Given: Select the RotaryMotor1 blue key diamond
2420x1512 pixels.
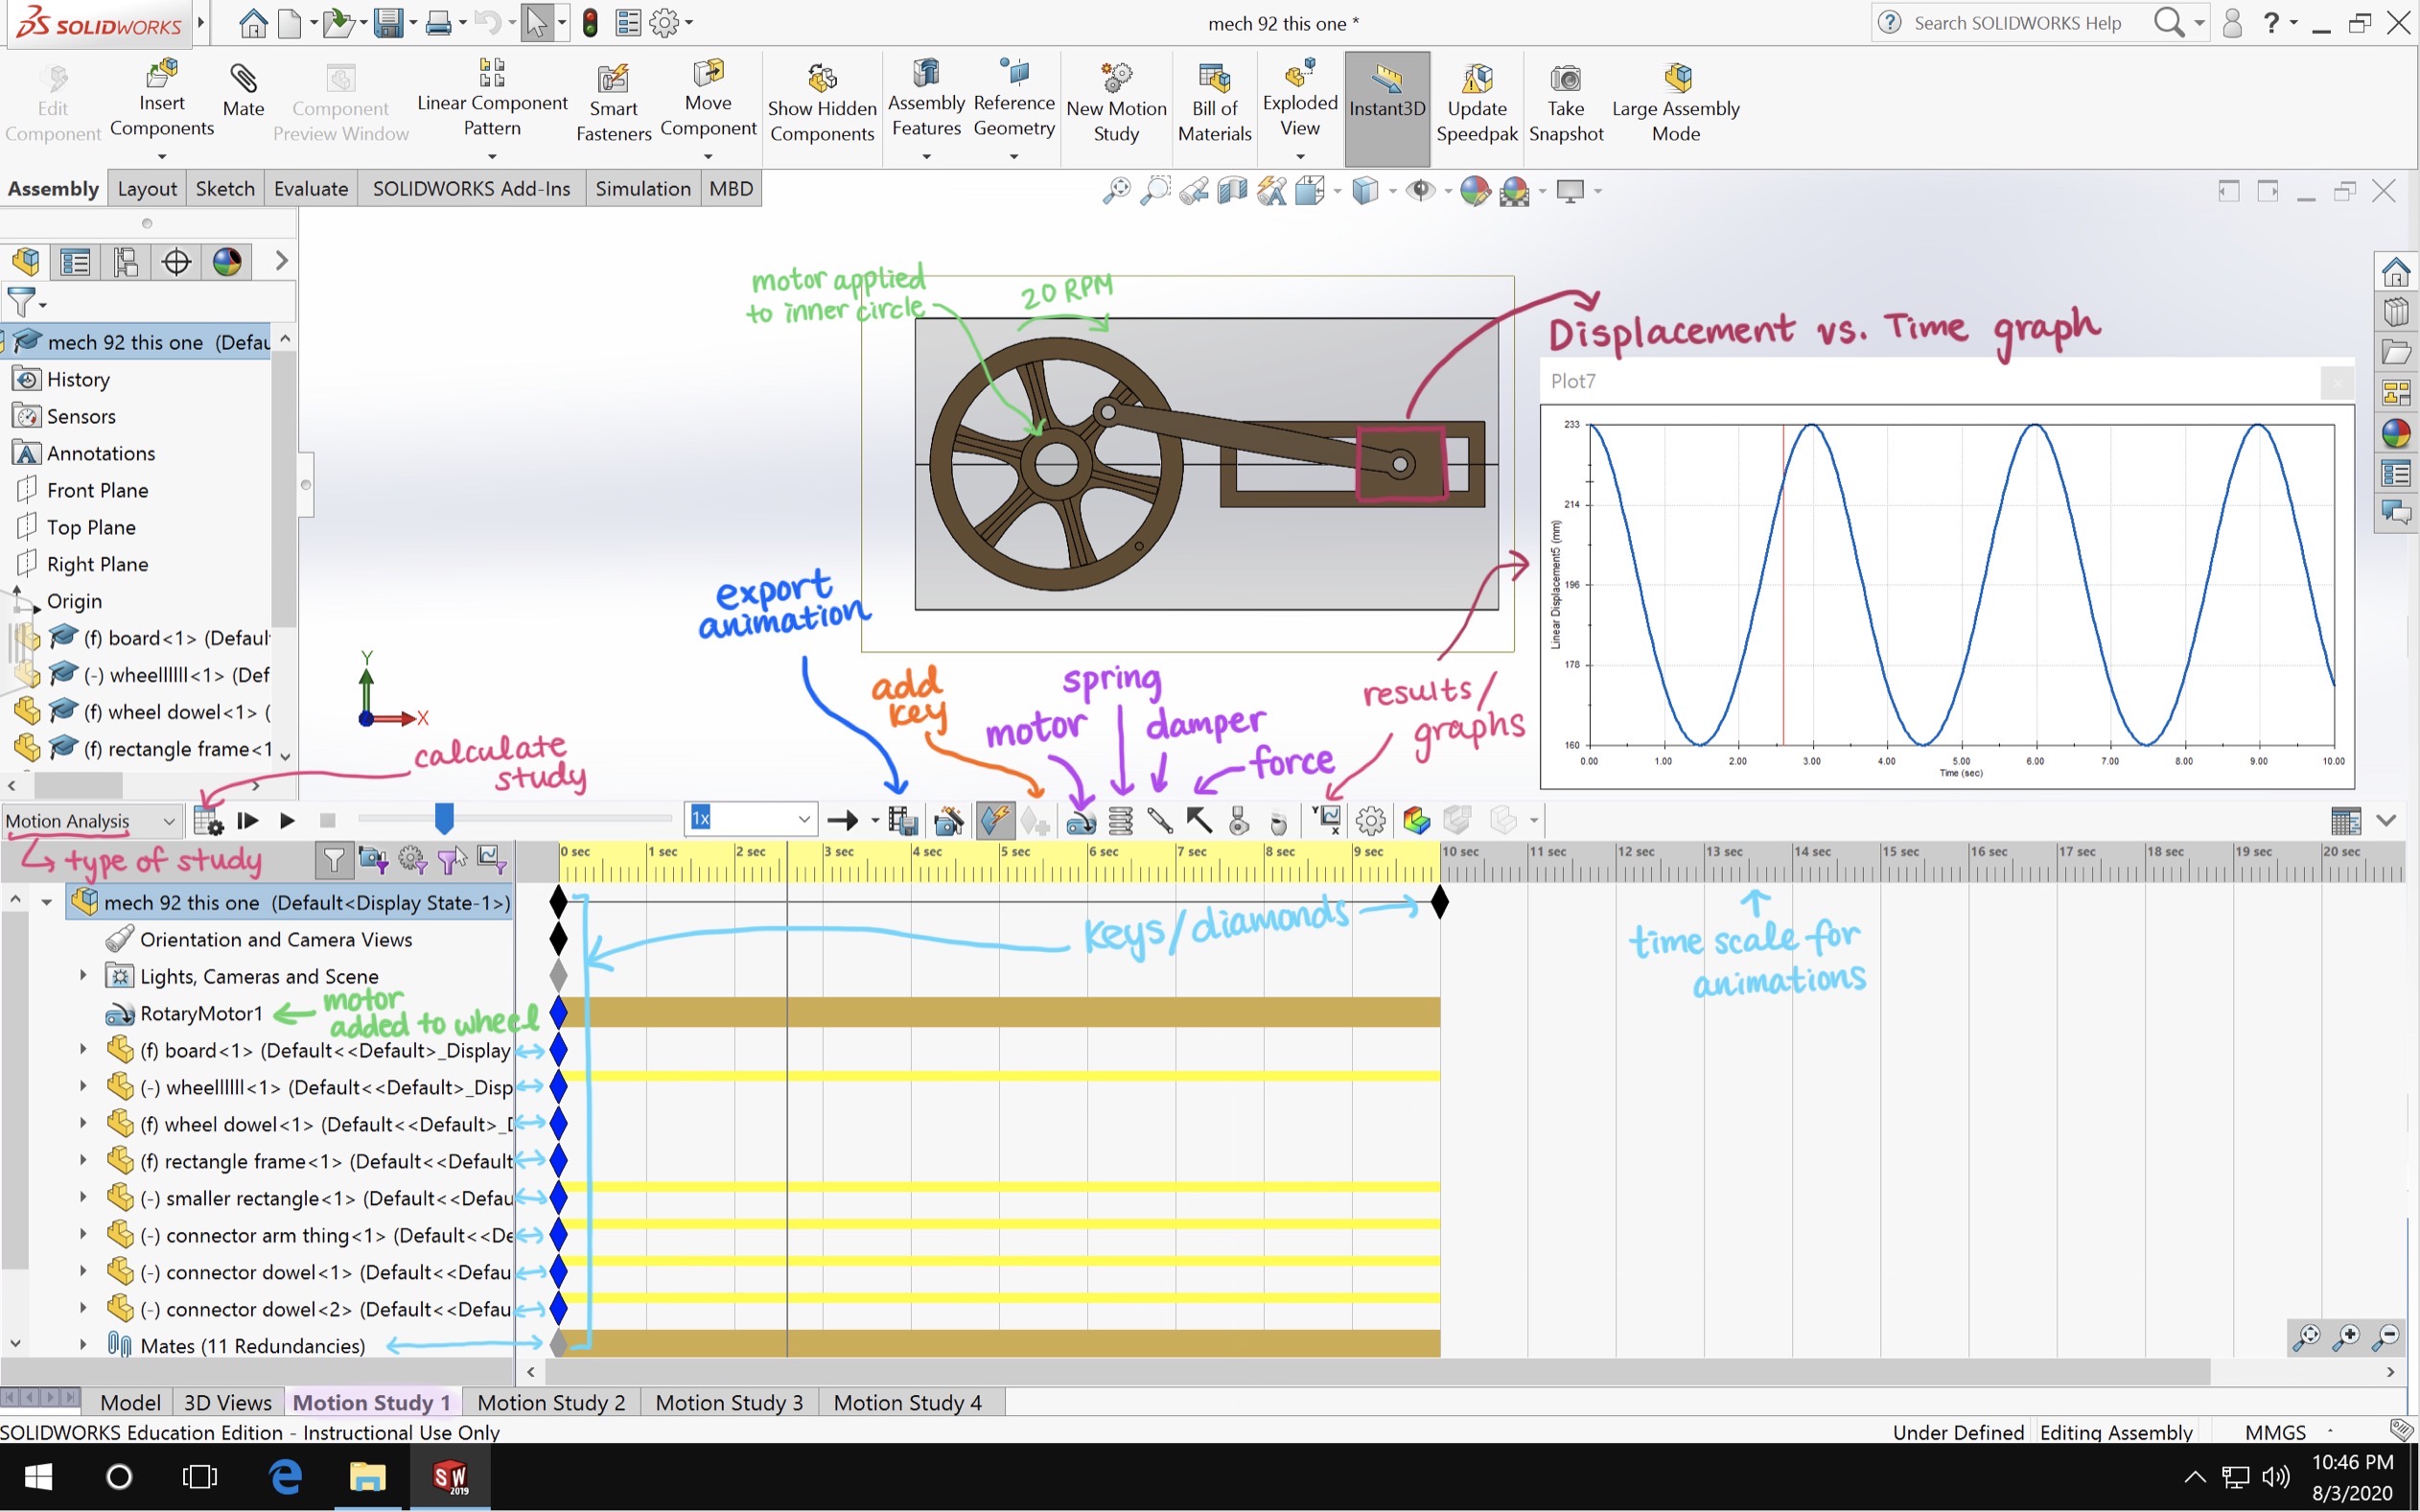Looking at the screenshot, I should pos(559,1013).
